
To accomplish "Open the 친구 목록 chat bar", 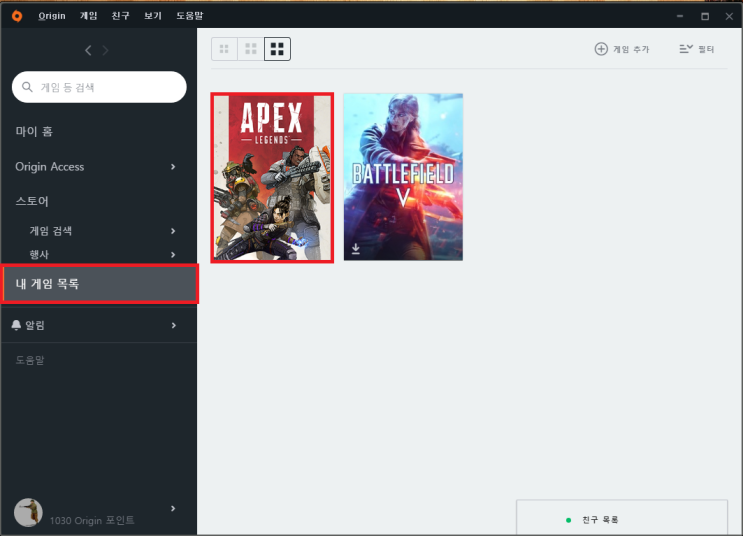I will (x=622, y=518).
